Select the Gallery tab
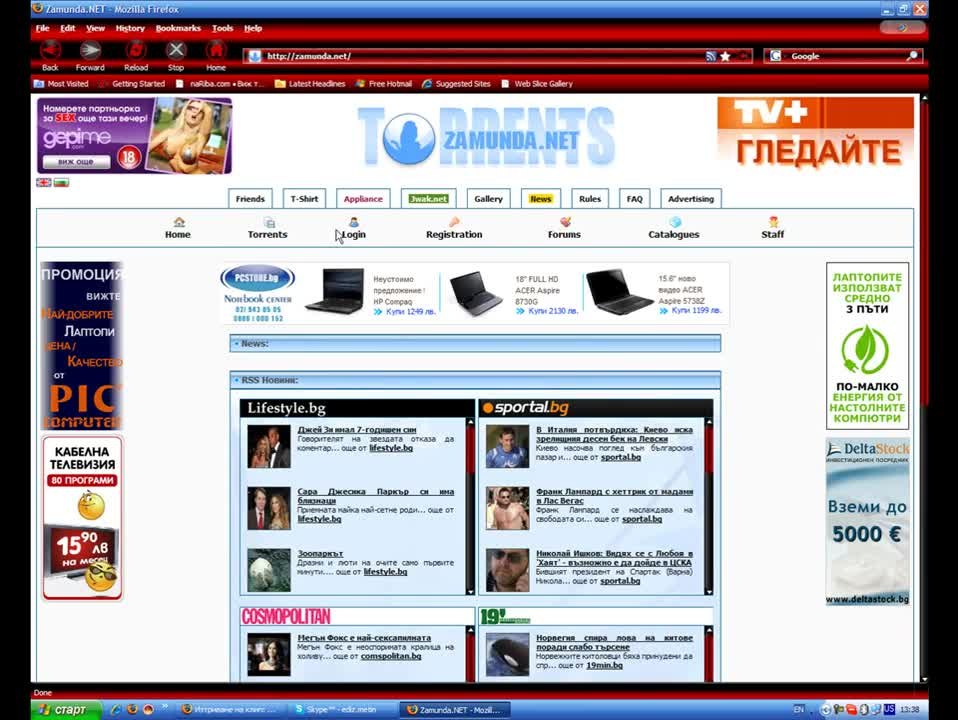This screenshot has height=720, width=958. click(488, 199)
